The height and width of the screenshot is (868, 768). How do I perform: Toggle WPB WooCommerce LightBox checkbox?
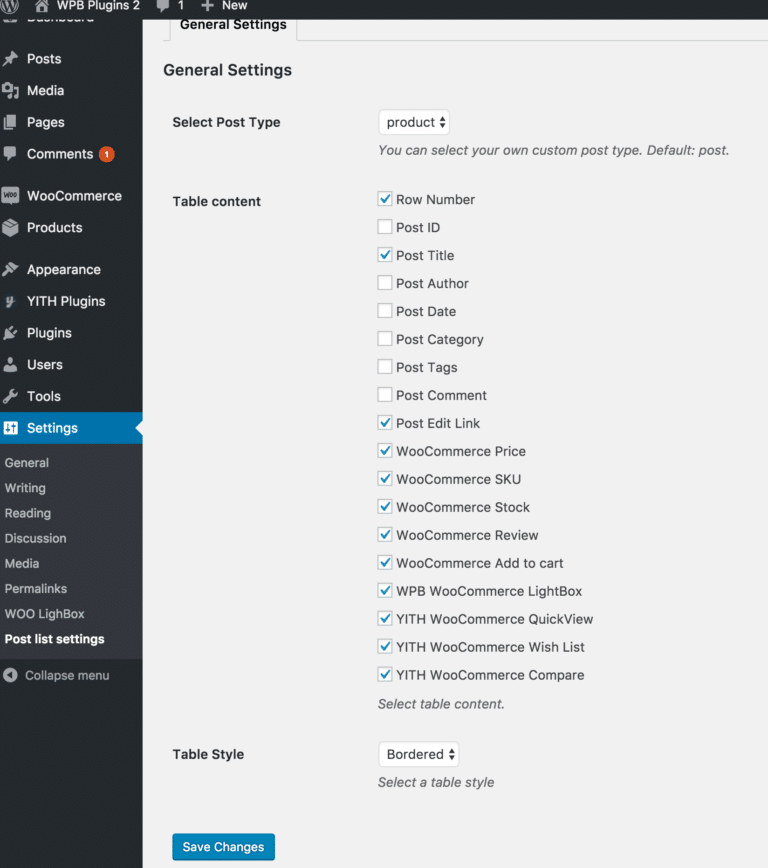pos(385,590)
